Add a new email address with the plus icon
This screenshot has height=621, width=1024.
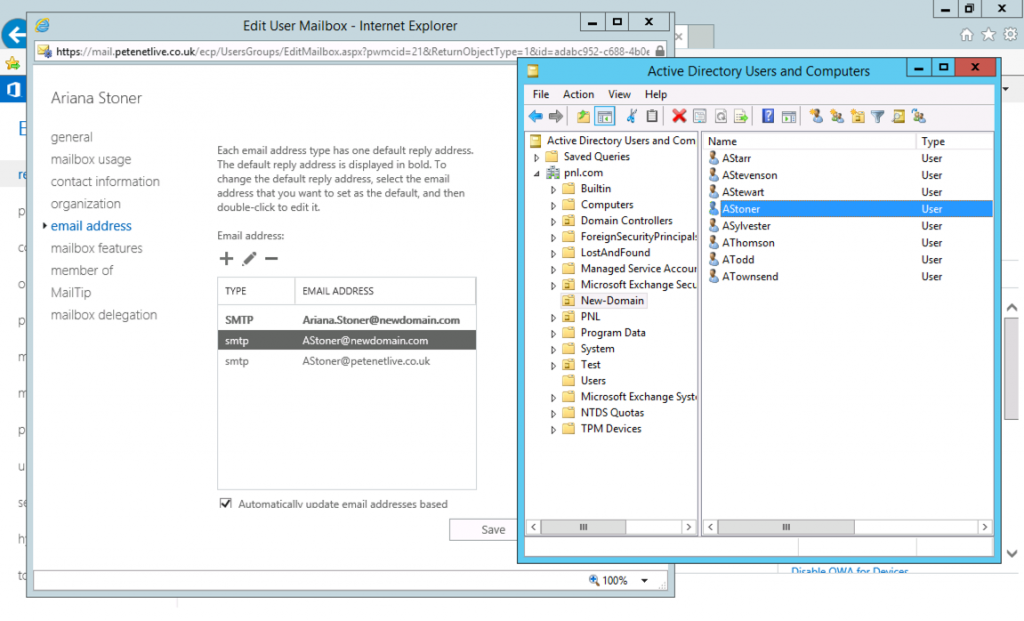pyautogui.click(x=225, y=258)
